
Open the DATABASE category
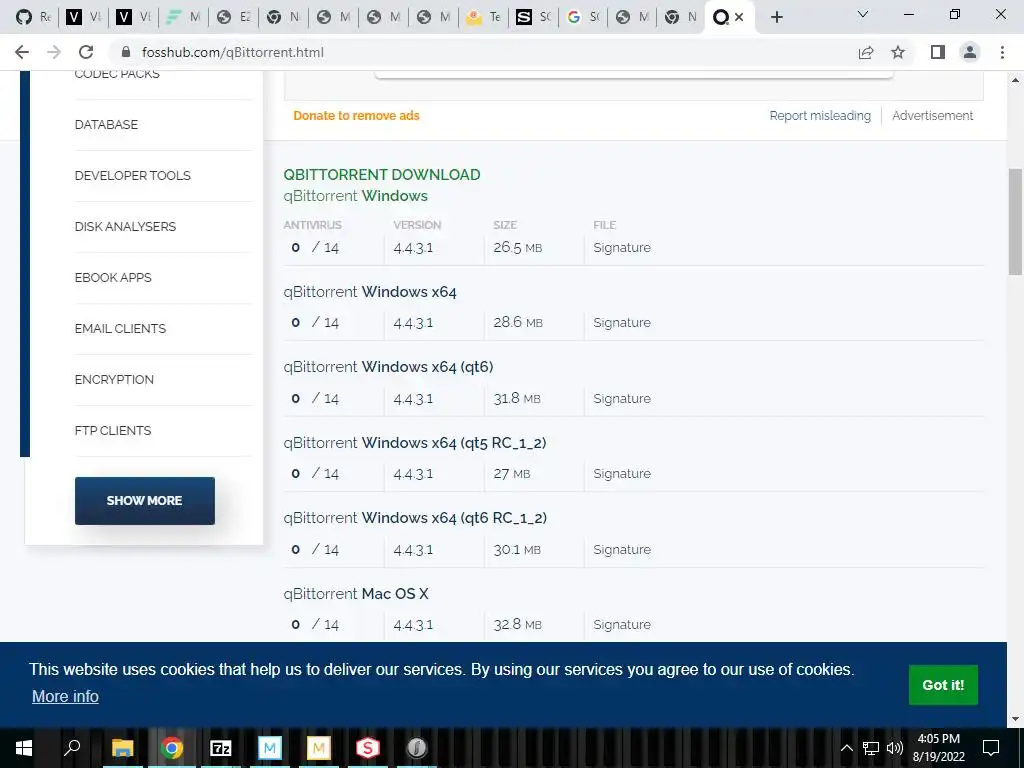pos(106,125)
